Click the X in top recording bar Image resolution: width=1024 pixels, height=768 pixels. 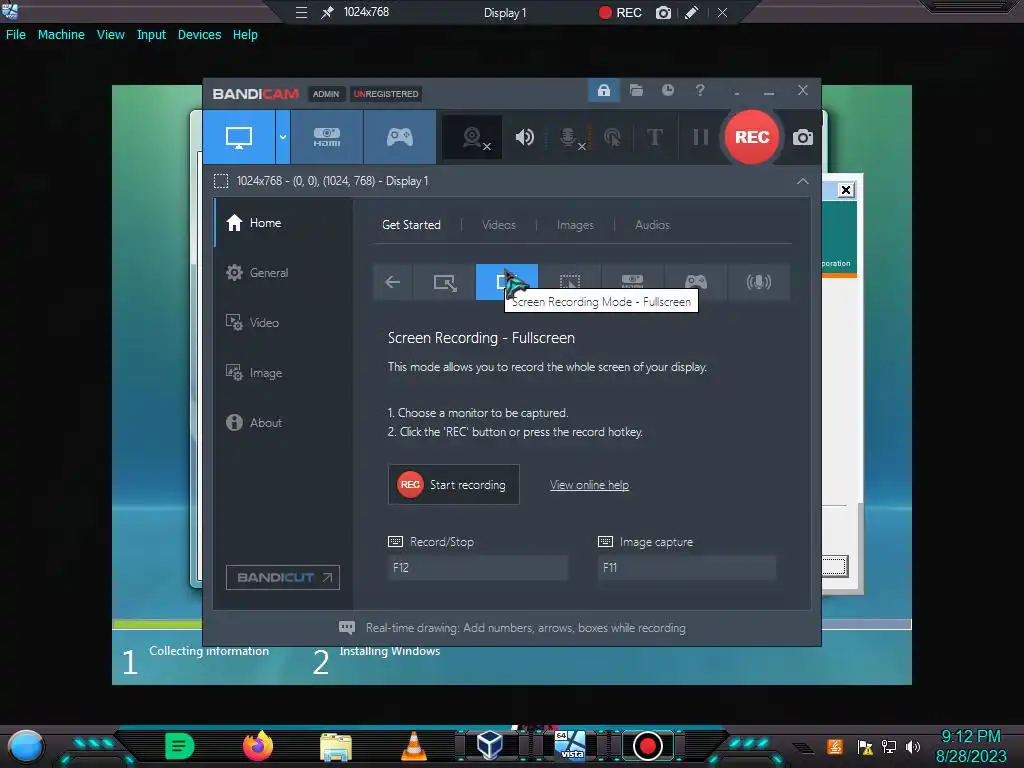722,12
